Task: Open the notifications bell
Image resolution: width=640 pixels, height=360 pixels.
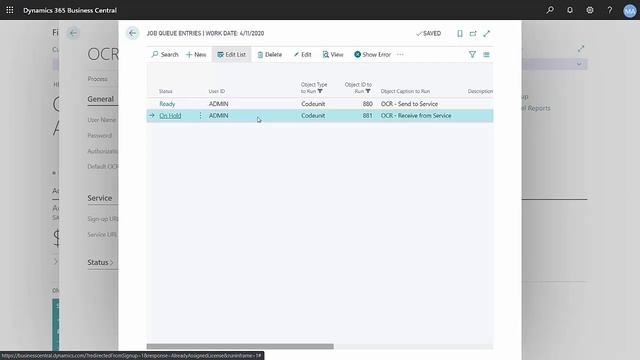Action: click(570, 10)
